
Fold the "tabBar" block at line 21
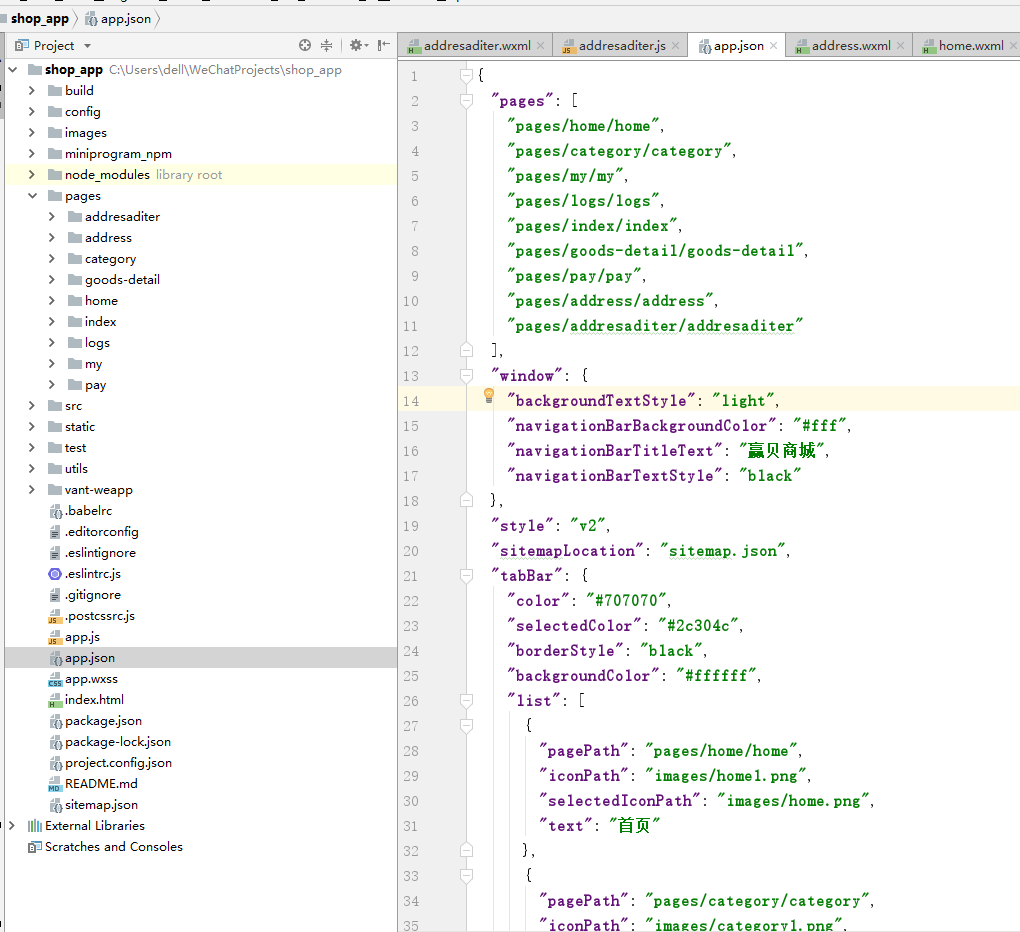point(466,576)
